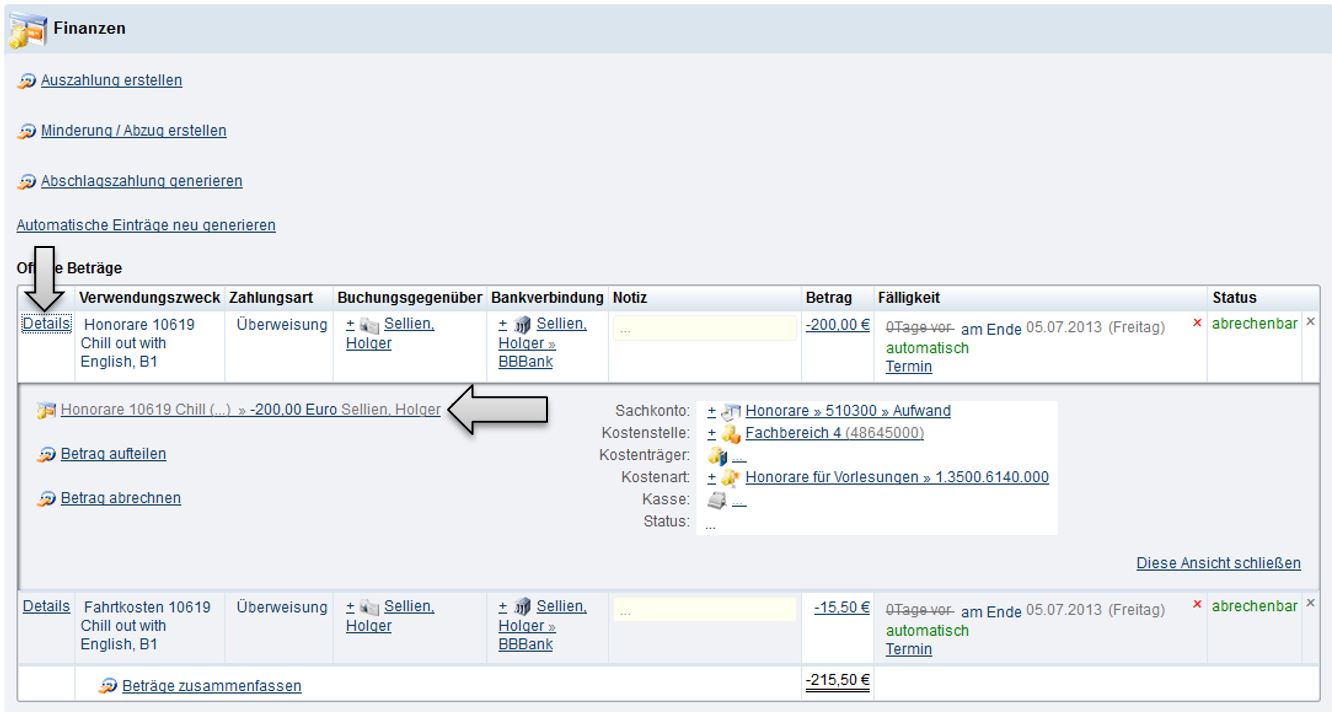Open the -200,00 € Betrag link
This screenshot has width=1332, height=712.
837,325
